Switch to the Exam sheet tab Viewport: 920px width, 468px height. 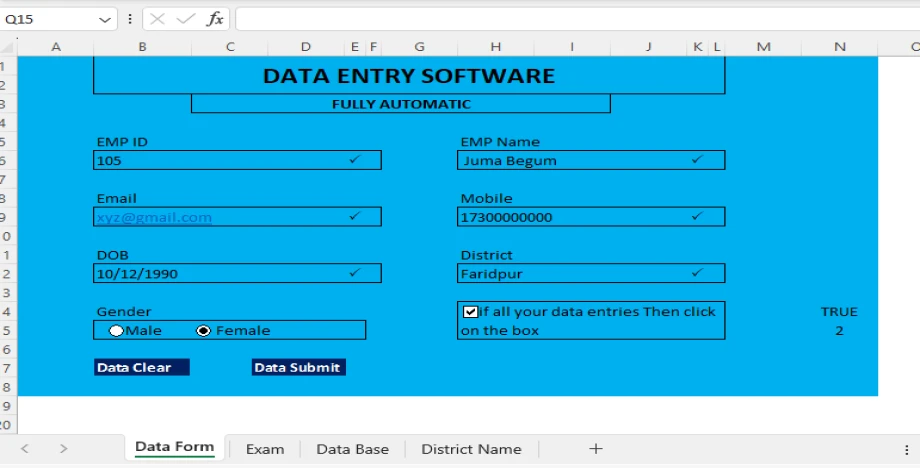point(265,449)
